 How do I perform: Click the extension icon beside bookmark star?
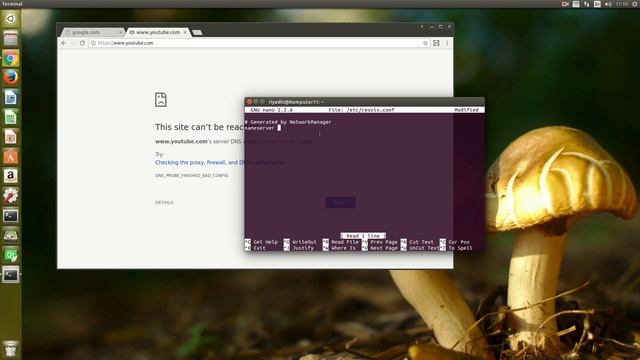pyautogui.click(x=436, y=43)
